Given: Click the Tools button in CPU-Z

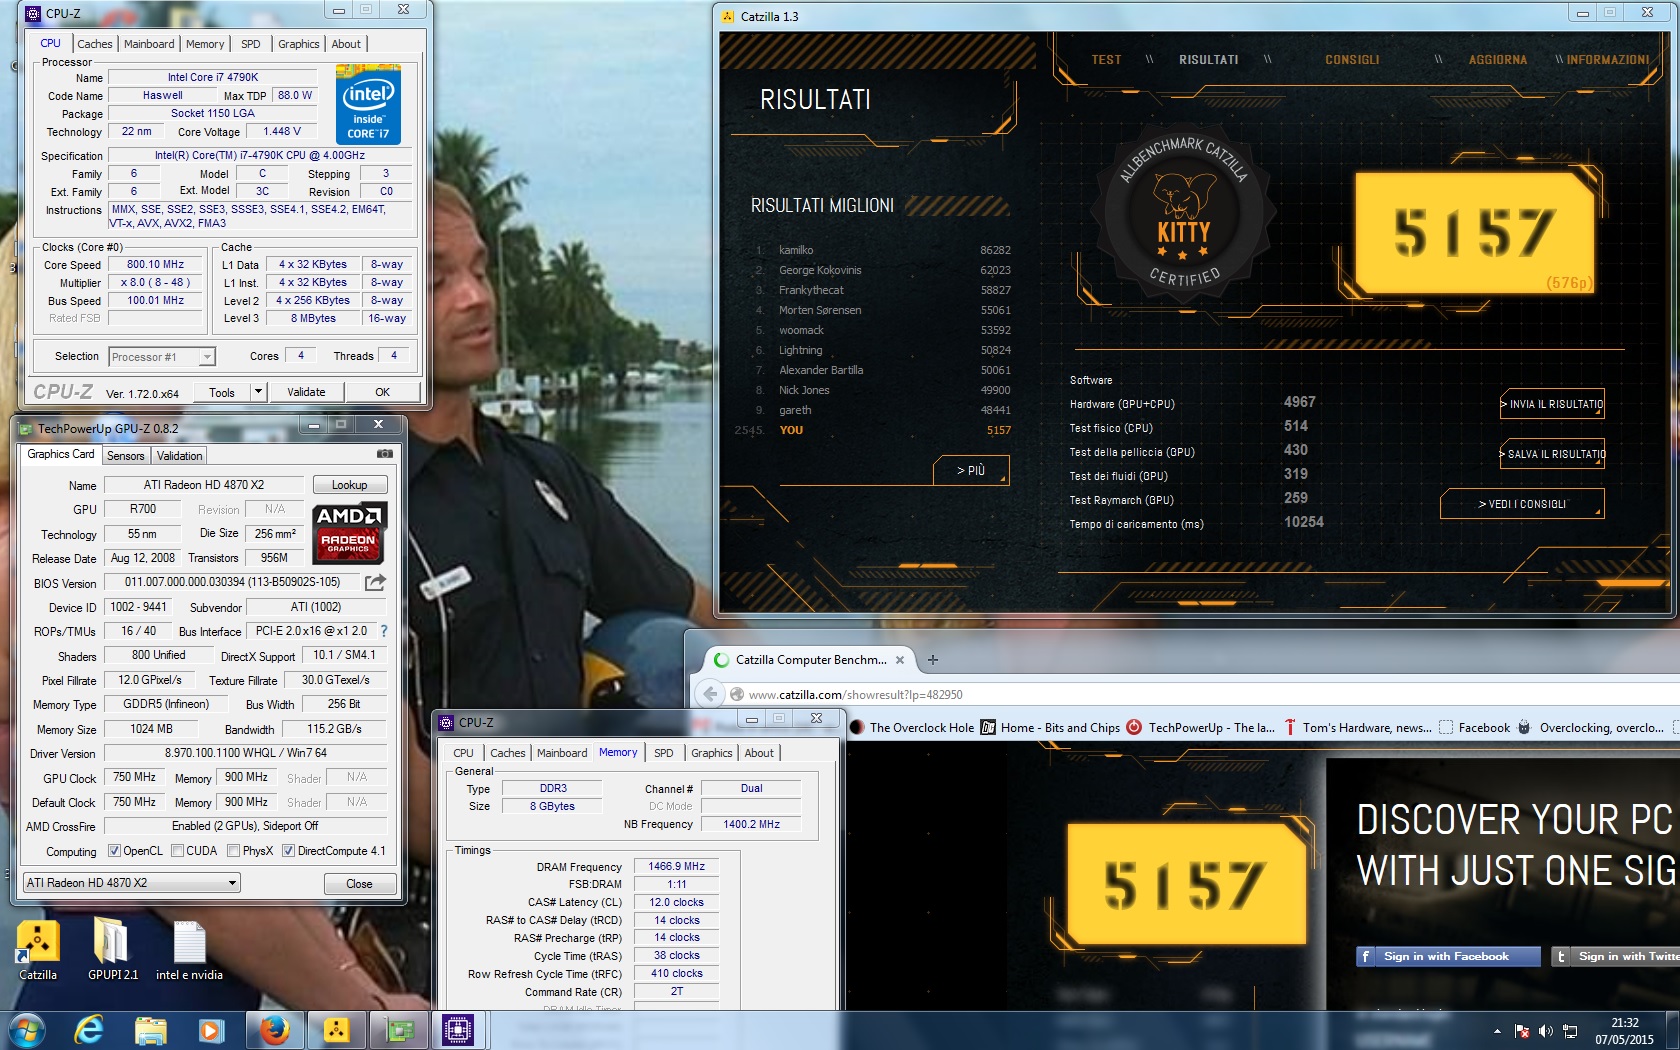Looking at the screenshot, I should coord(222,392).
